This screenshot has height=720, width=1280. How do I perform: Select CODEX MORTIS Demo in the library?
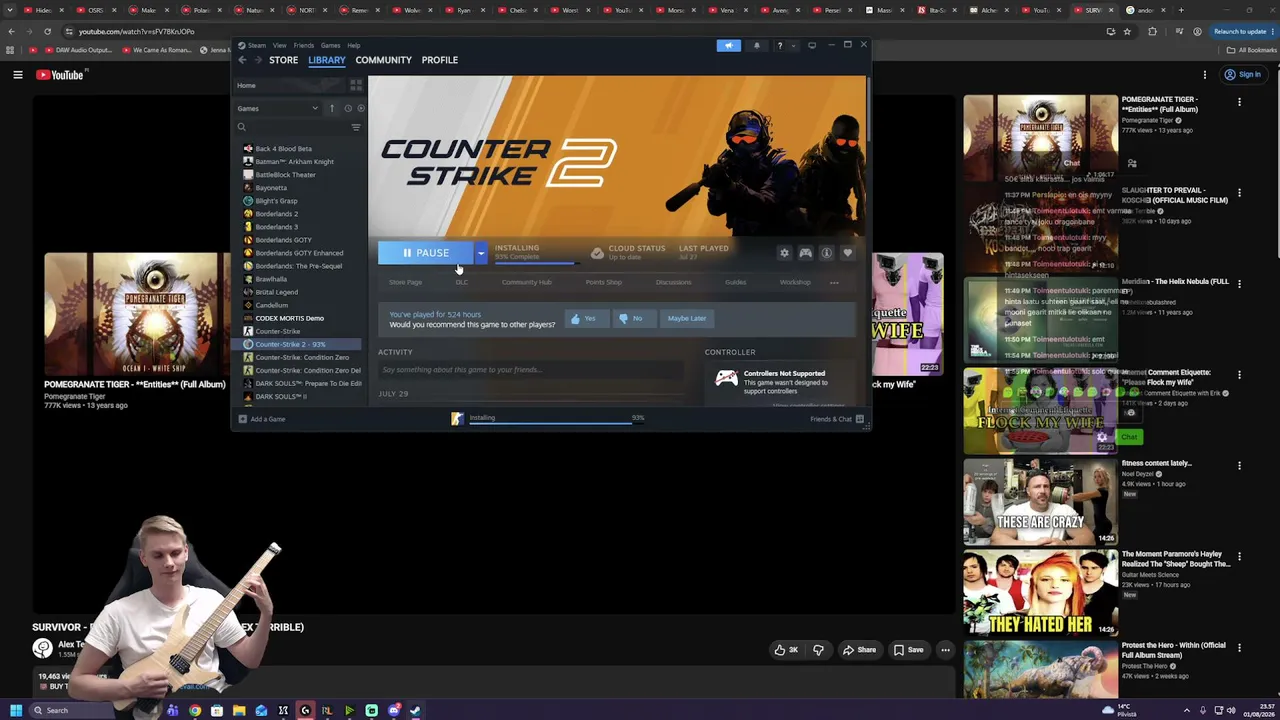(289, 318)
